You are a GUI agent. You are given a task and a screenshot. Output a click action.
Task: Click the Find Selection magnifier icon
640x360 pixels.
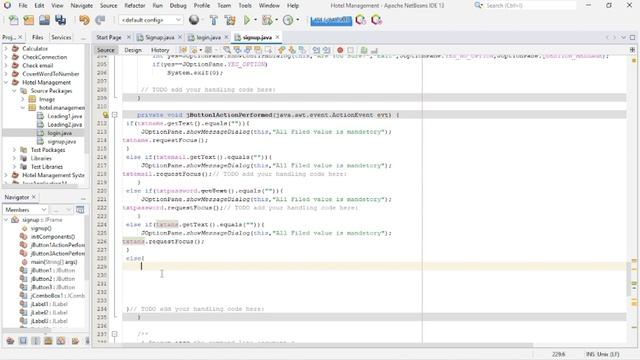coord(228,50)
